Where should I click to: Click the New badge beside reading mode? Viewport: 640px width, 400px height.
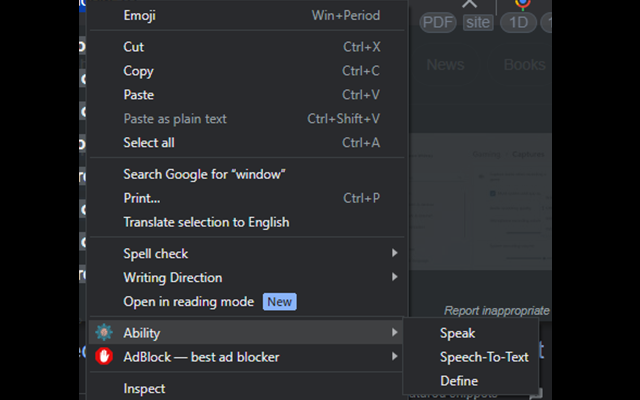(x=280, y=302)
